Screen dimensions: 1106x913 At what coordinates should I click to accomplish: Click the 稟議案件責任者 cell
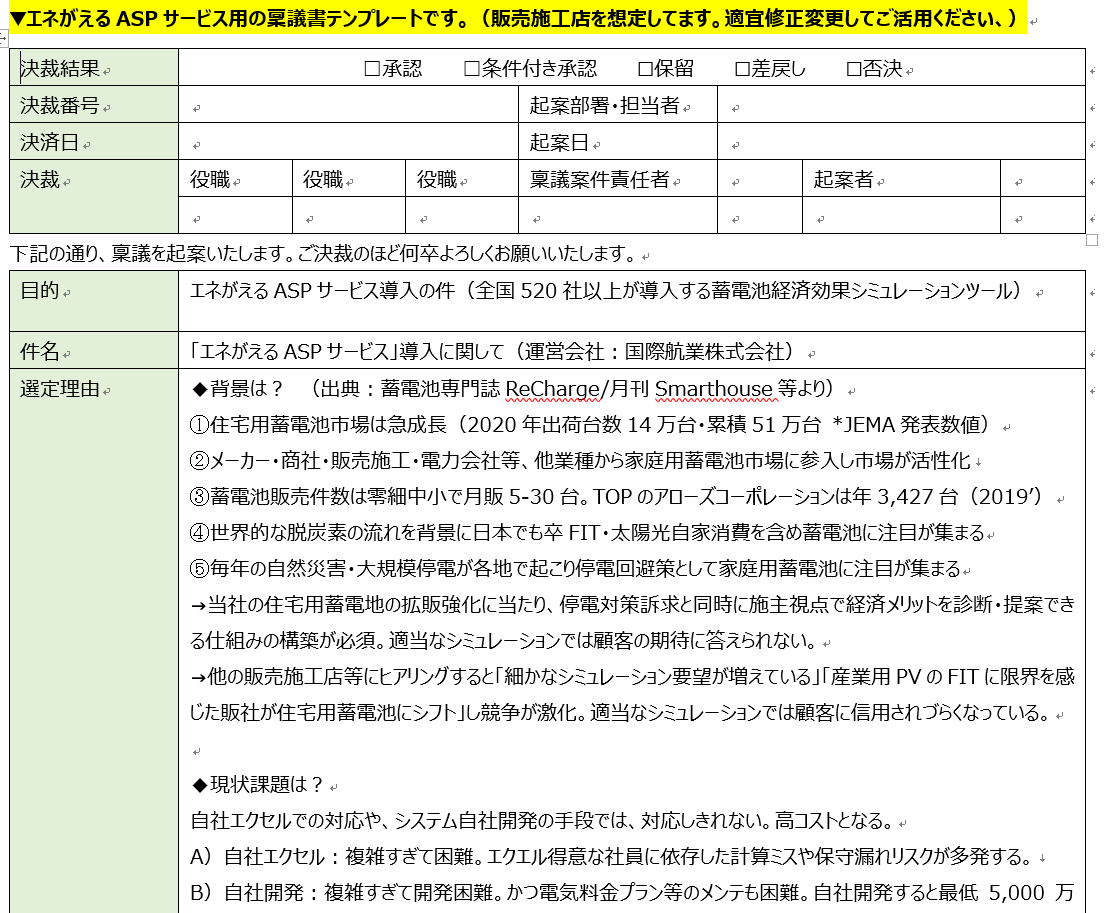click(618, 179)
